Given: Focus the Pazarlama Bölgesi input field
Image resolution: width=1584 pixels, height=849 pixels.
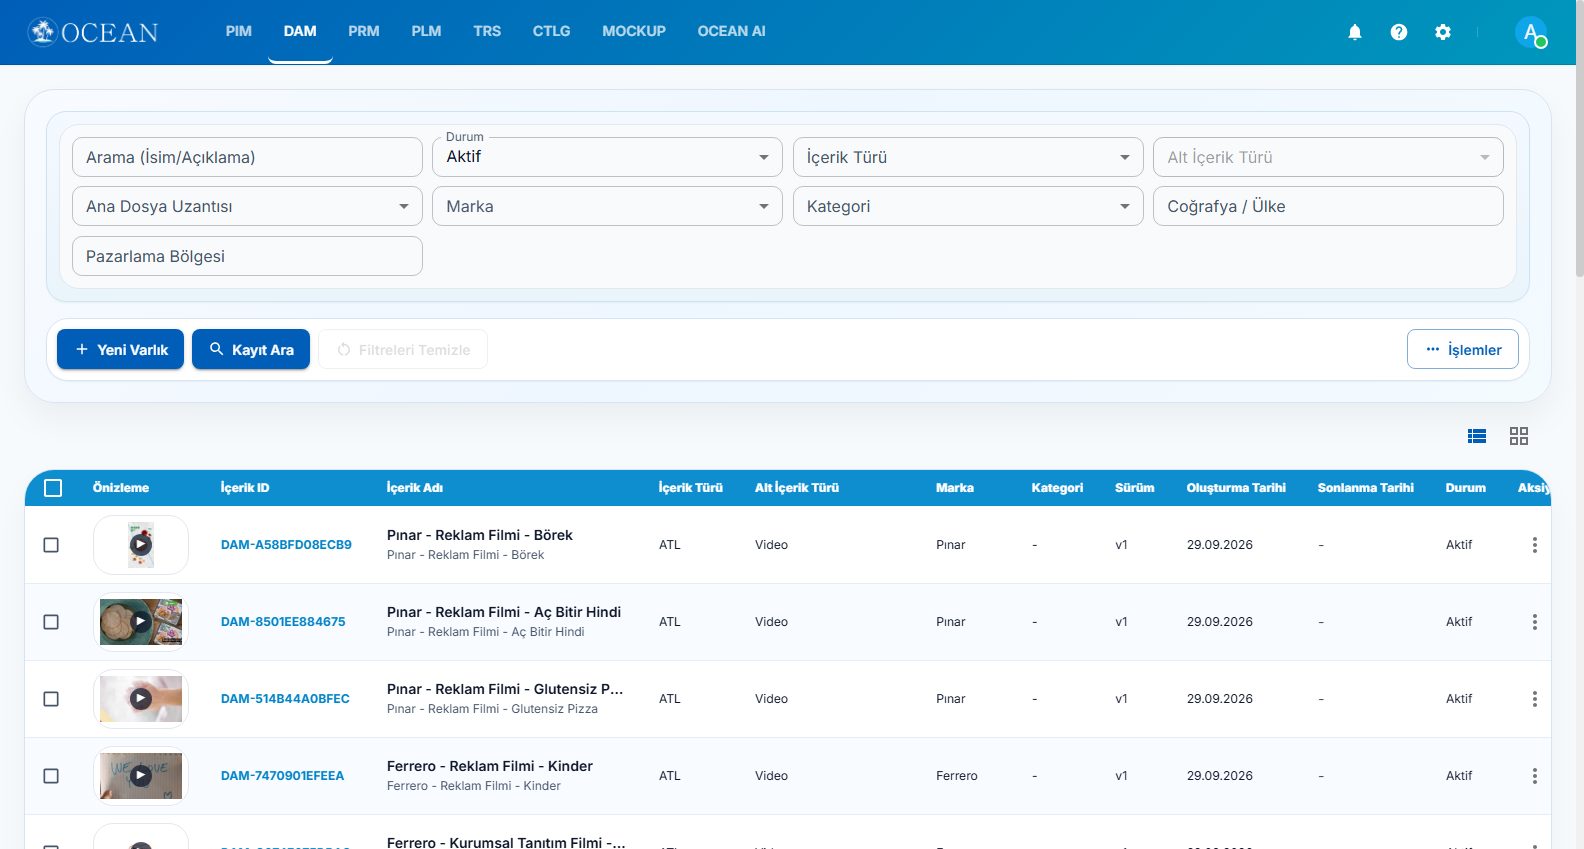Looking at the screenshot, I should 247,256.
